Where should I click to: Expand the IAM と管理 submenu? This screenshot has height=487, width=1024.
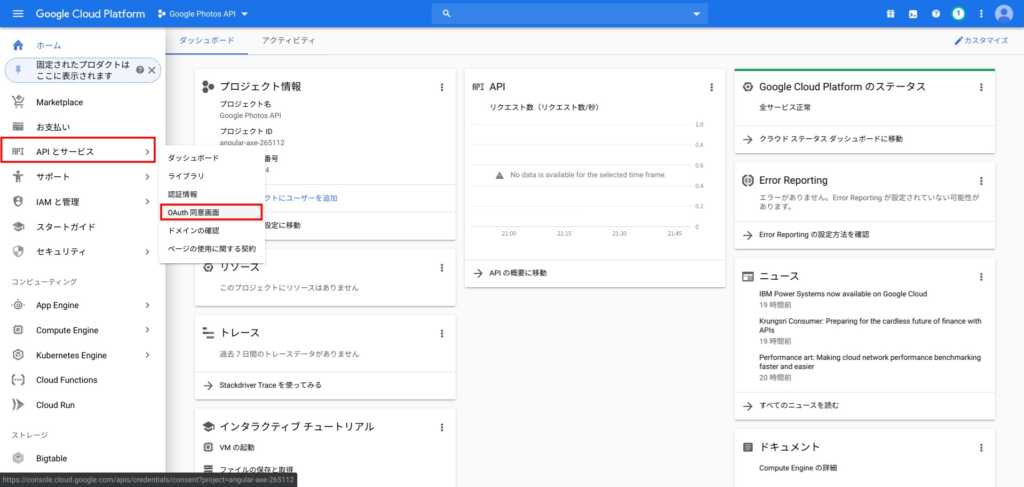coord(147,202)
